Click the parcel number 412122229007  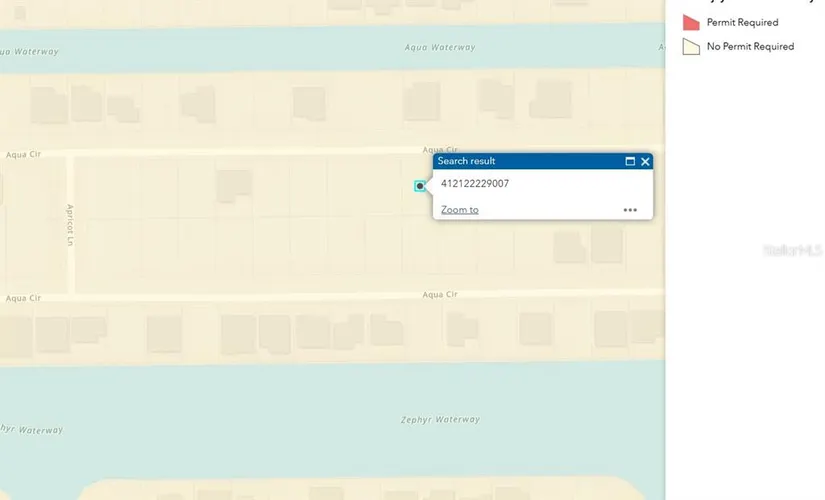[x=474, y=184]
